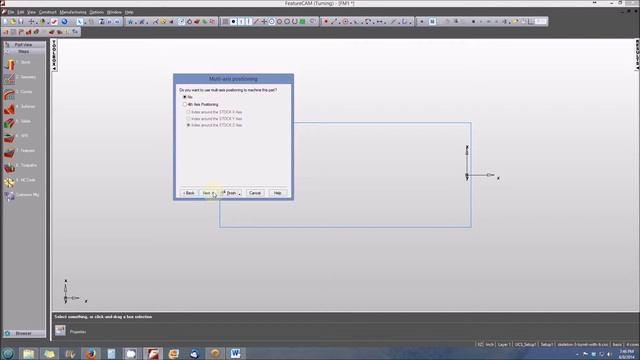Click the UCS_Setup1 status bar entry
This screenshot has height=360, width=640.
point(525,345)
